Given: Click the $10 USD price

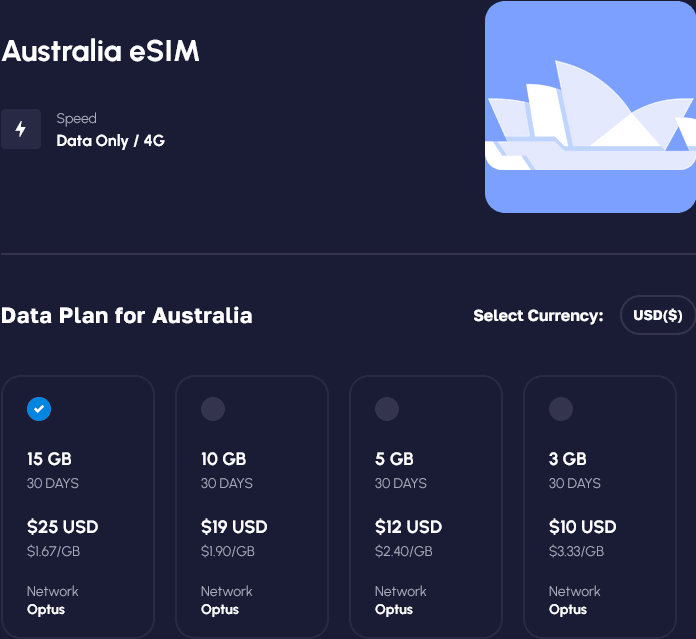Looking at the screenshot, I should (582, 527).
